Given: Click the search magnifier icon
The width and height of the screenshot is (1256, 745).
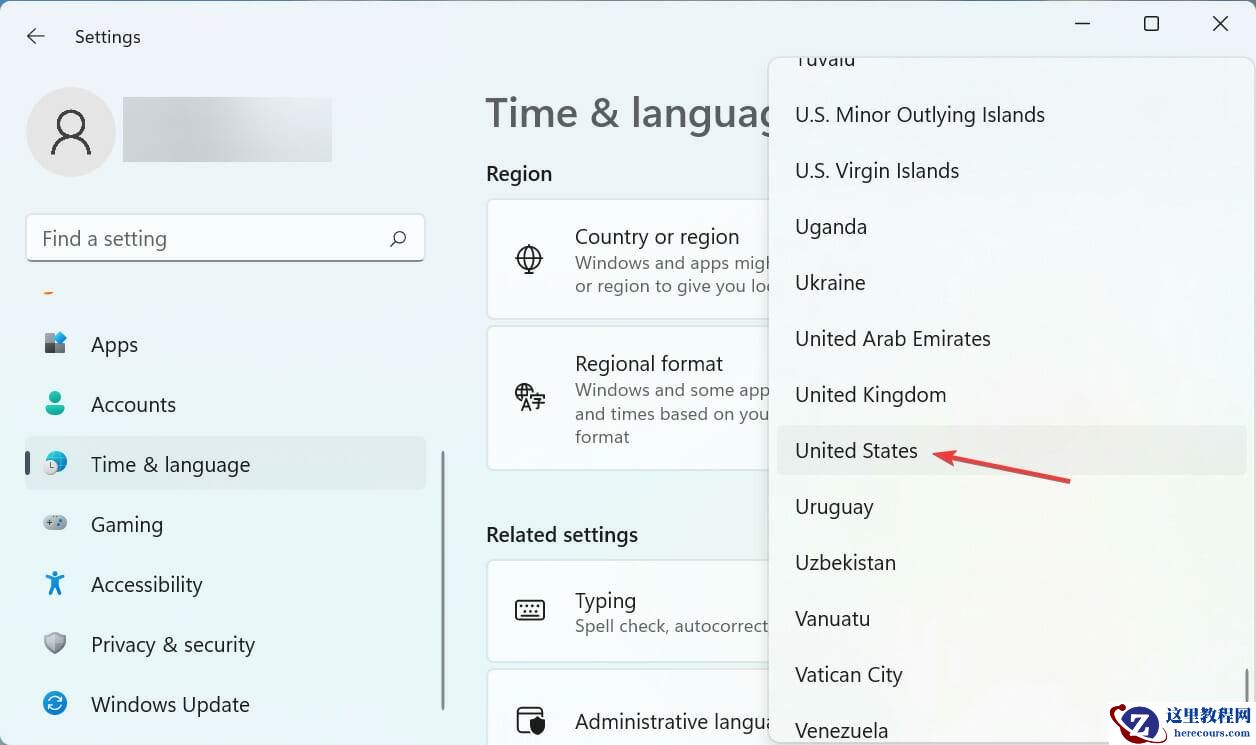Looking at the screenshot, I should (398, 239).
